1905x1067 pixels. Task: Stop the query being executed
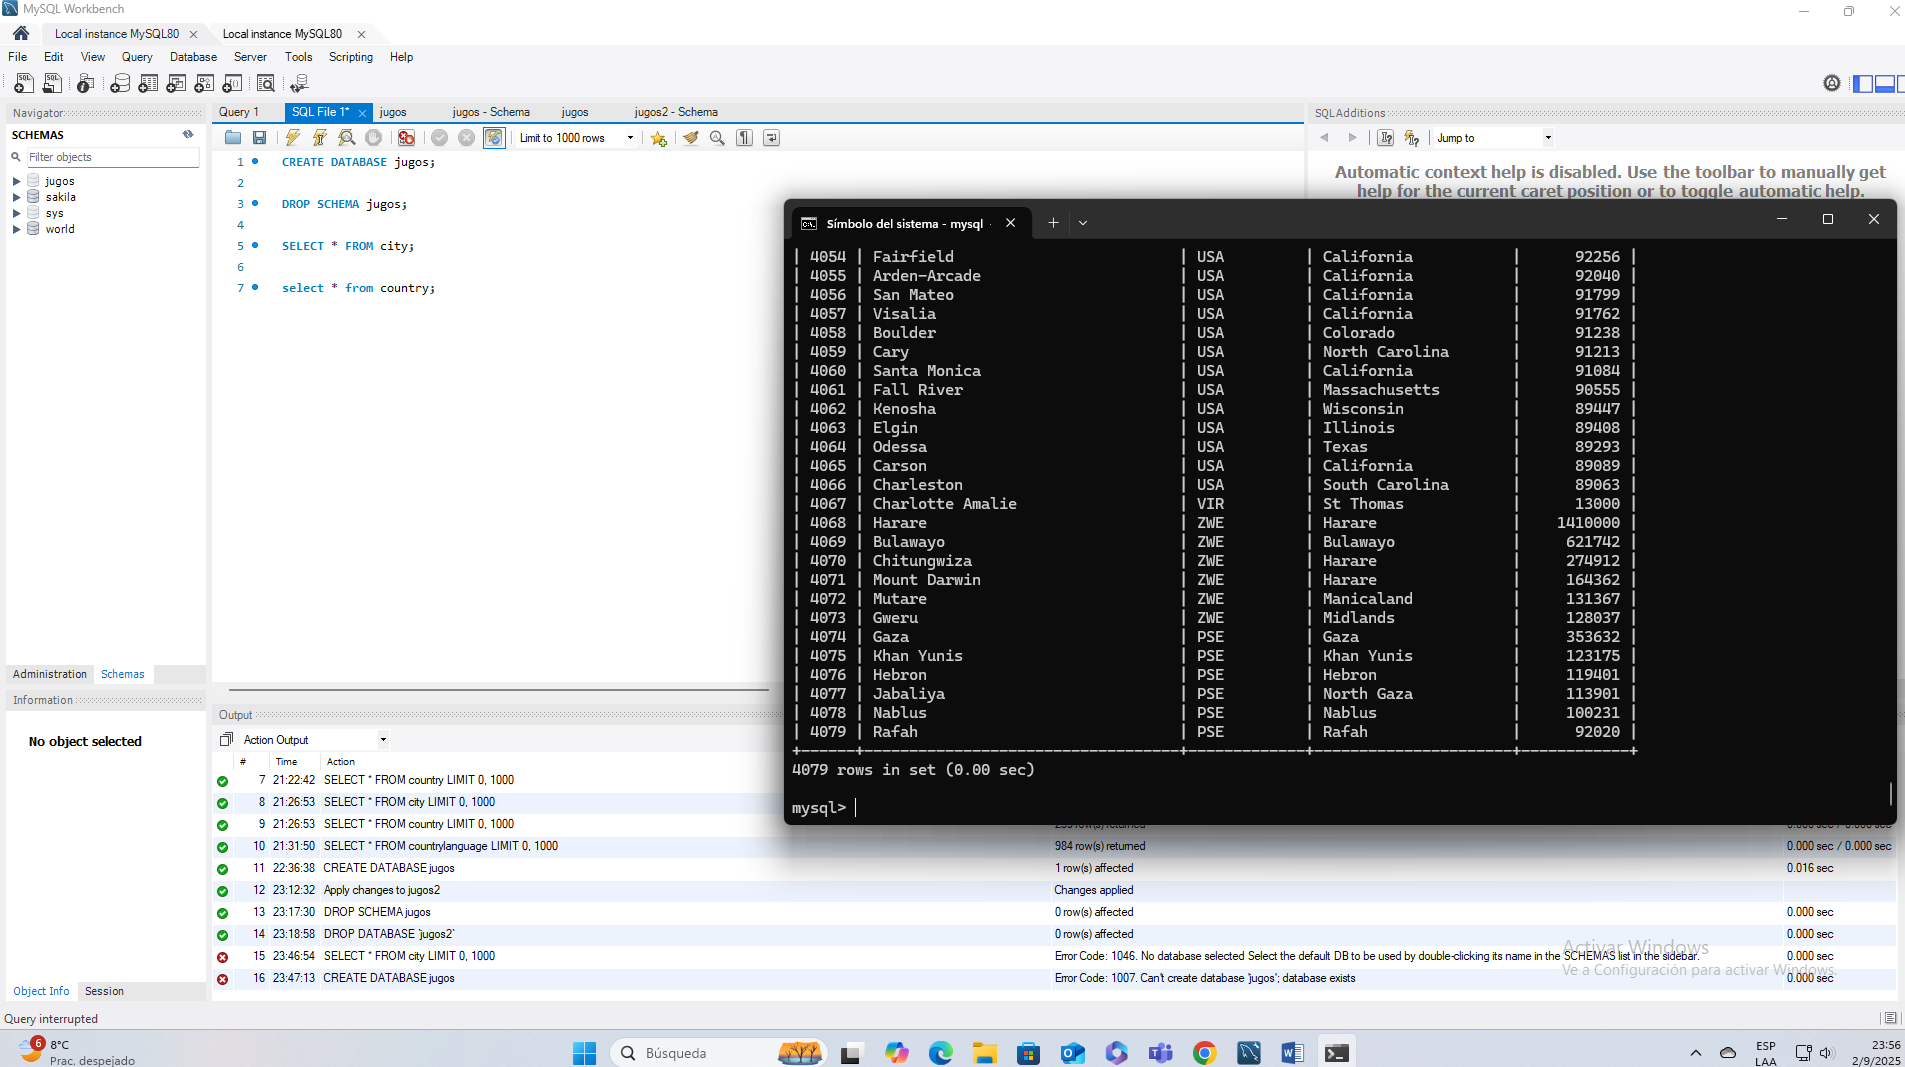tap(374, 138)
